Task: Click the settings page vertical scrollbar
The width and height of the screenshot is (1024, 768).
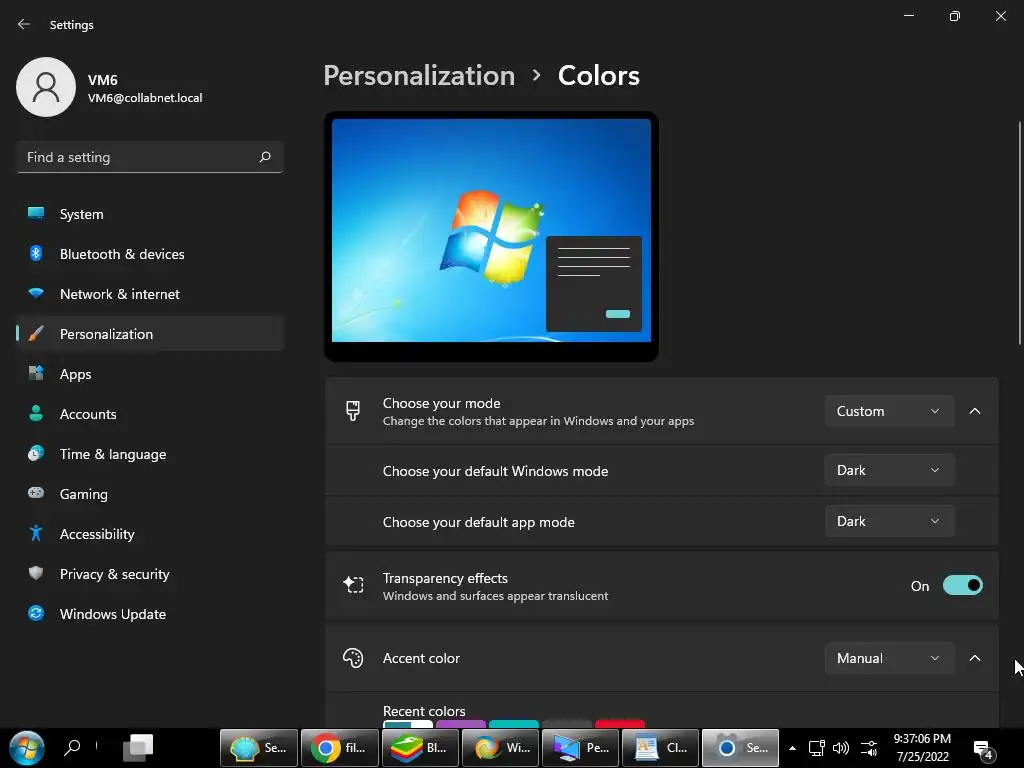Action: coord(1019,232)
